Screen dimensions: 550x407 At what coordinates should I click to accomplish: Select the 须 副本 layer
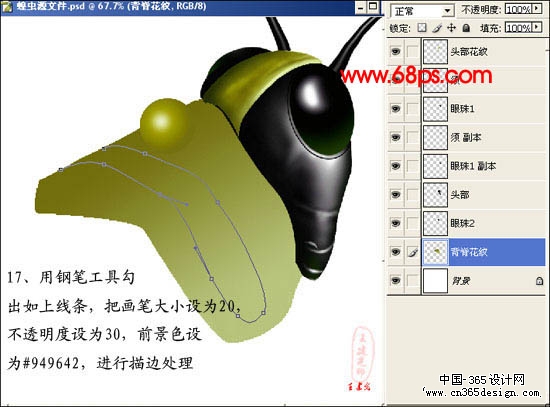[483, 137]
